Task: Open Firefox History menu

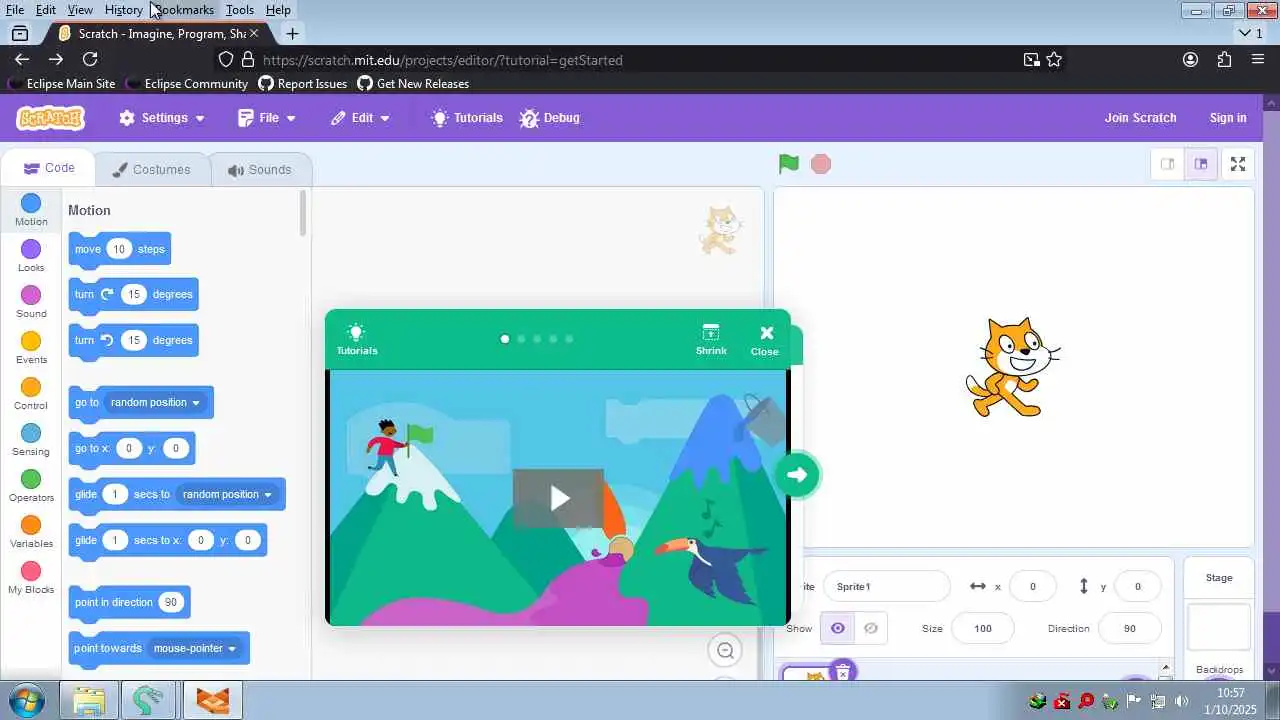Action: pyautogui.click(x=123, y=9)
